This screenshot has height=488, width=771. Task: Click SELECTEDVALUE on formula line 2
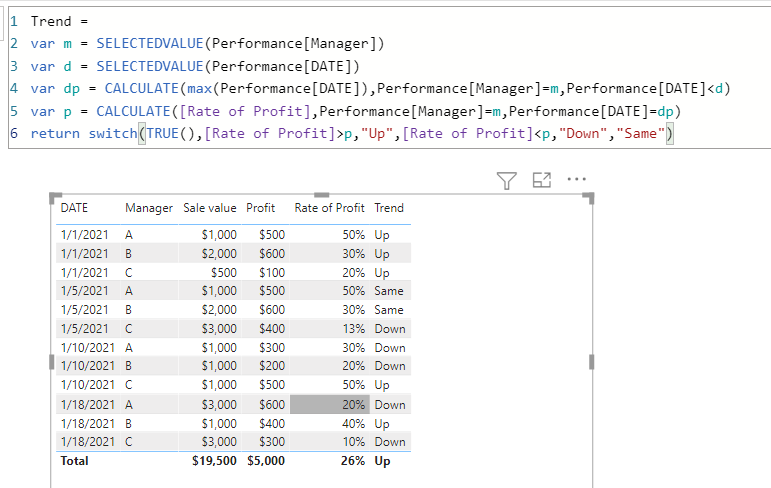pos(149,44)
